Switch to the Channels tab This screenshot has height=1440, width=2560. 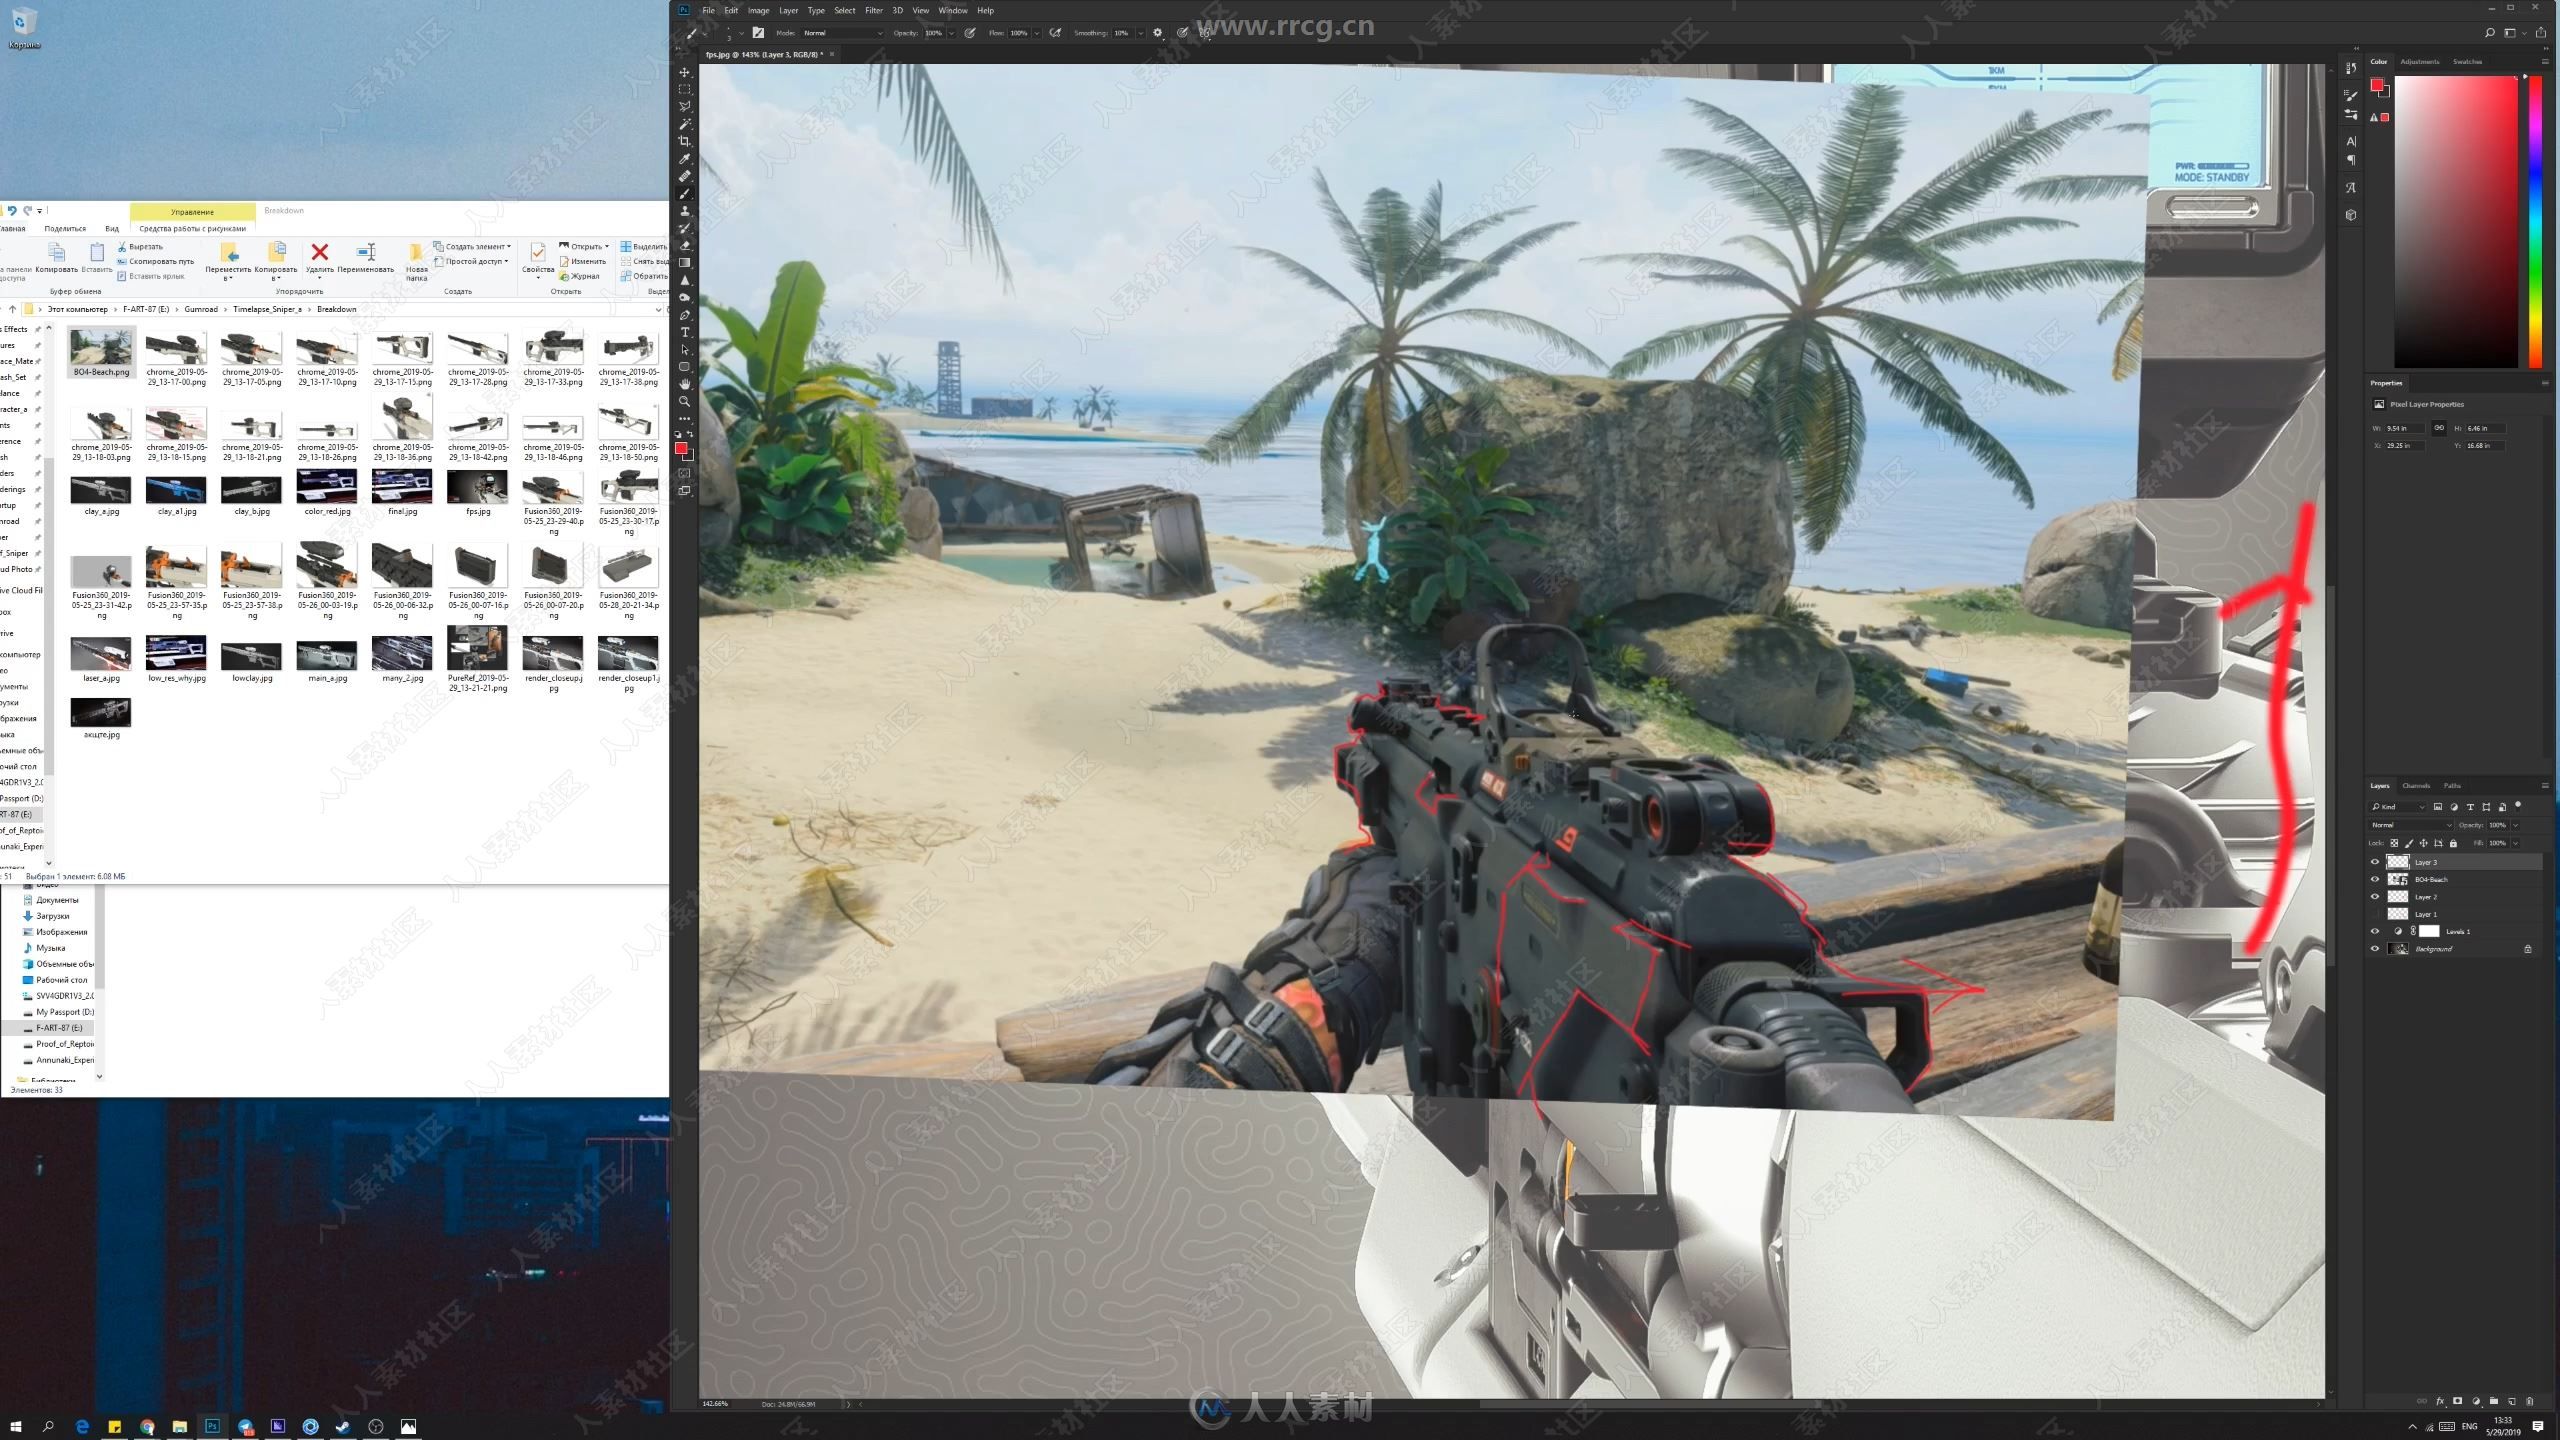pos(2416,786)
